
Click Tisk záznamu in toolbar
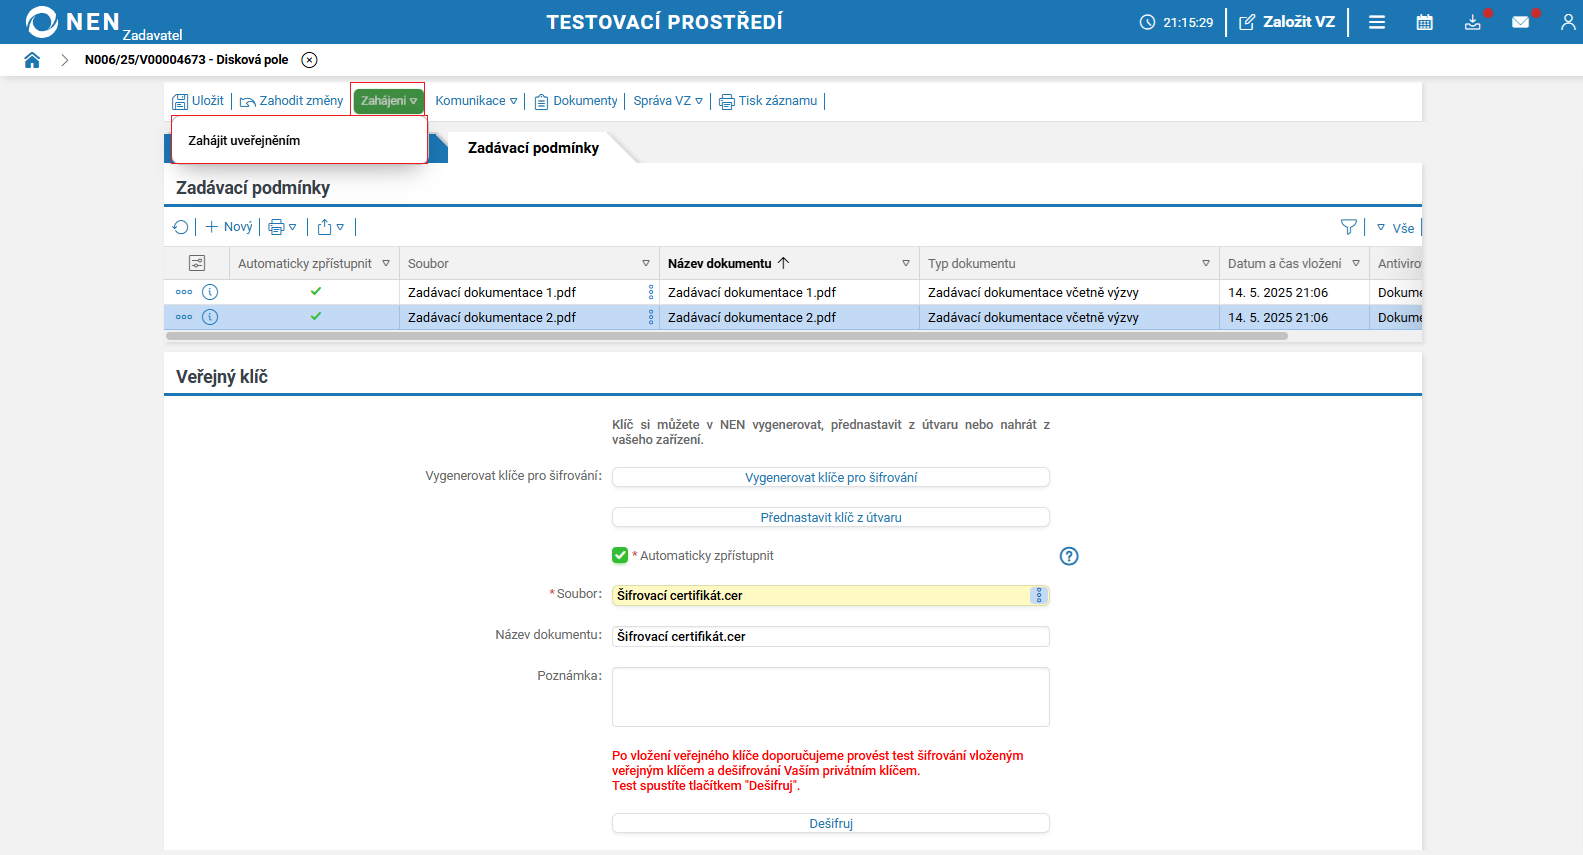pyautogui.click(x=768, y=101)
